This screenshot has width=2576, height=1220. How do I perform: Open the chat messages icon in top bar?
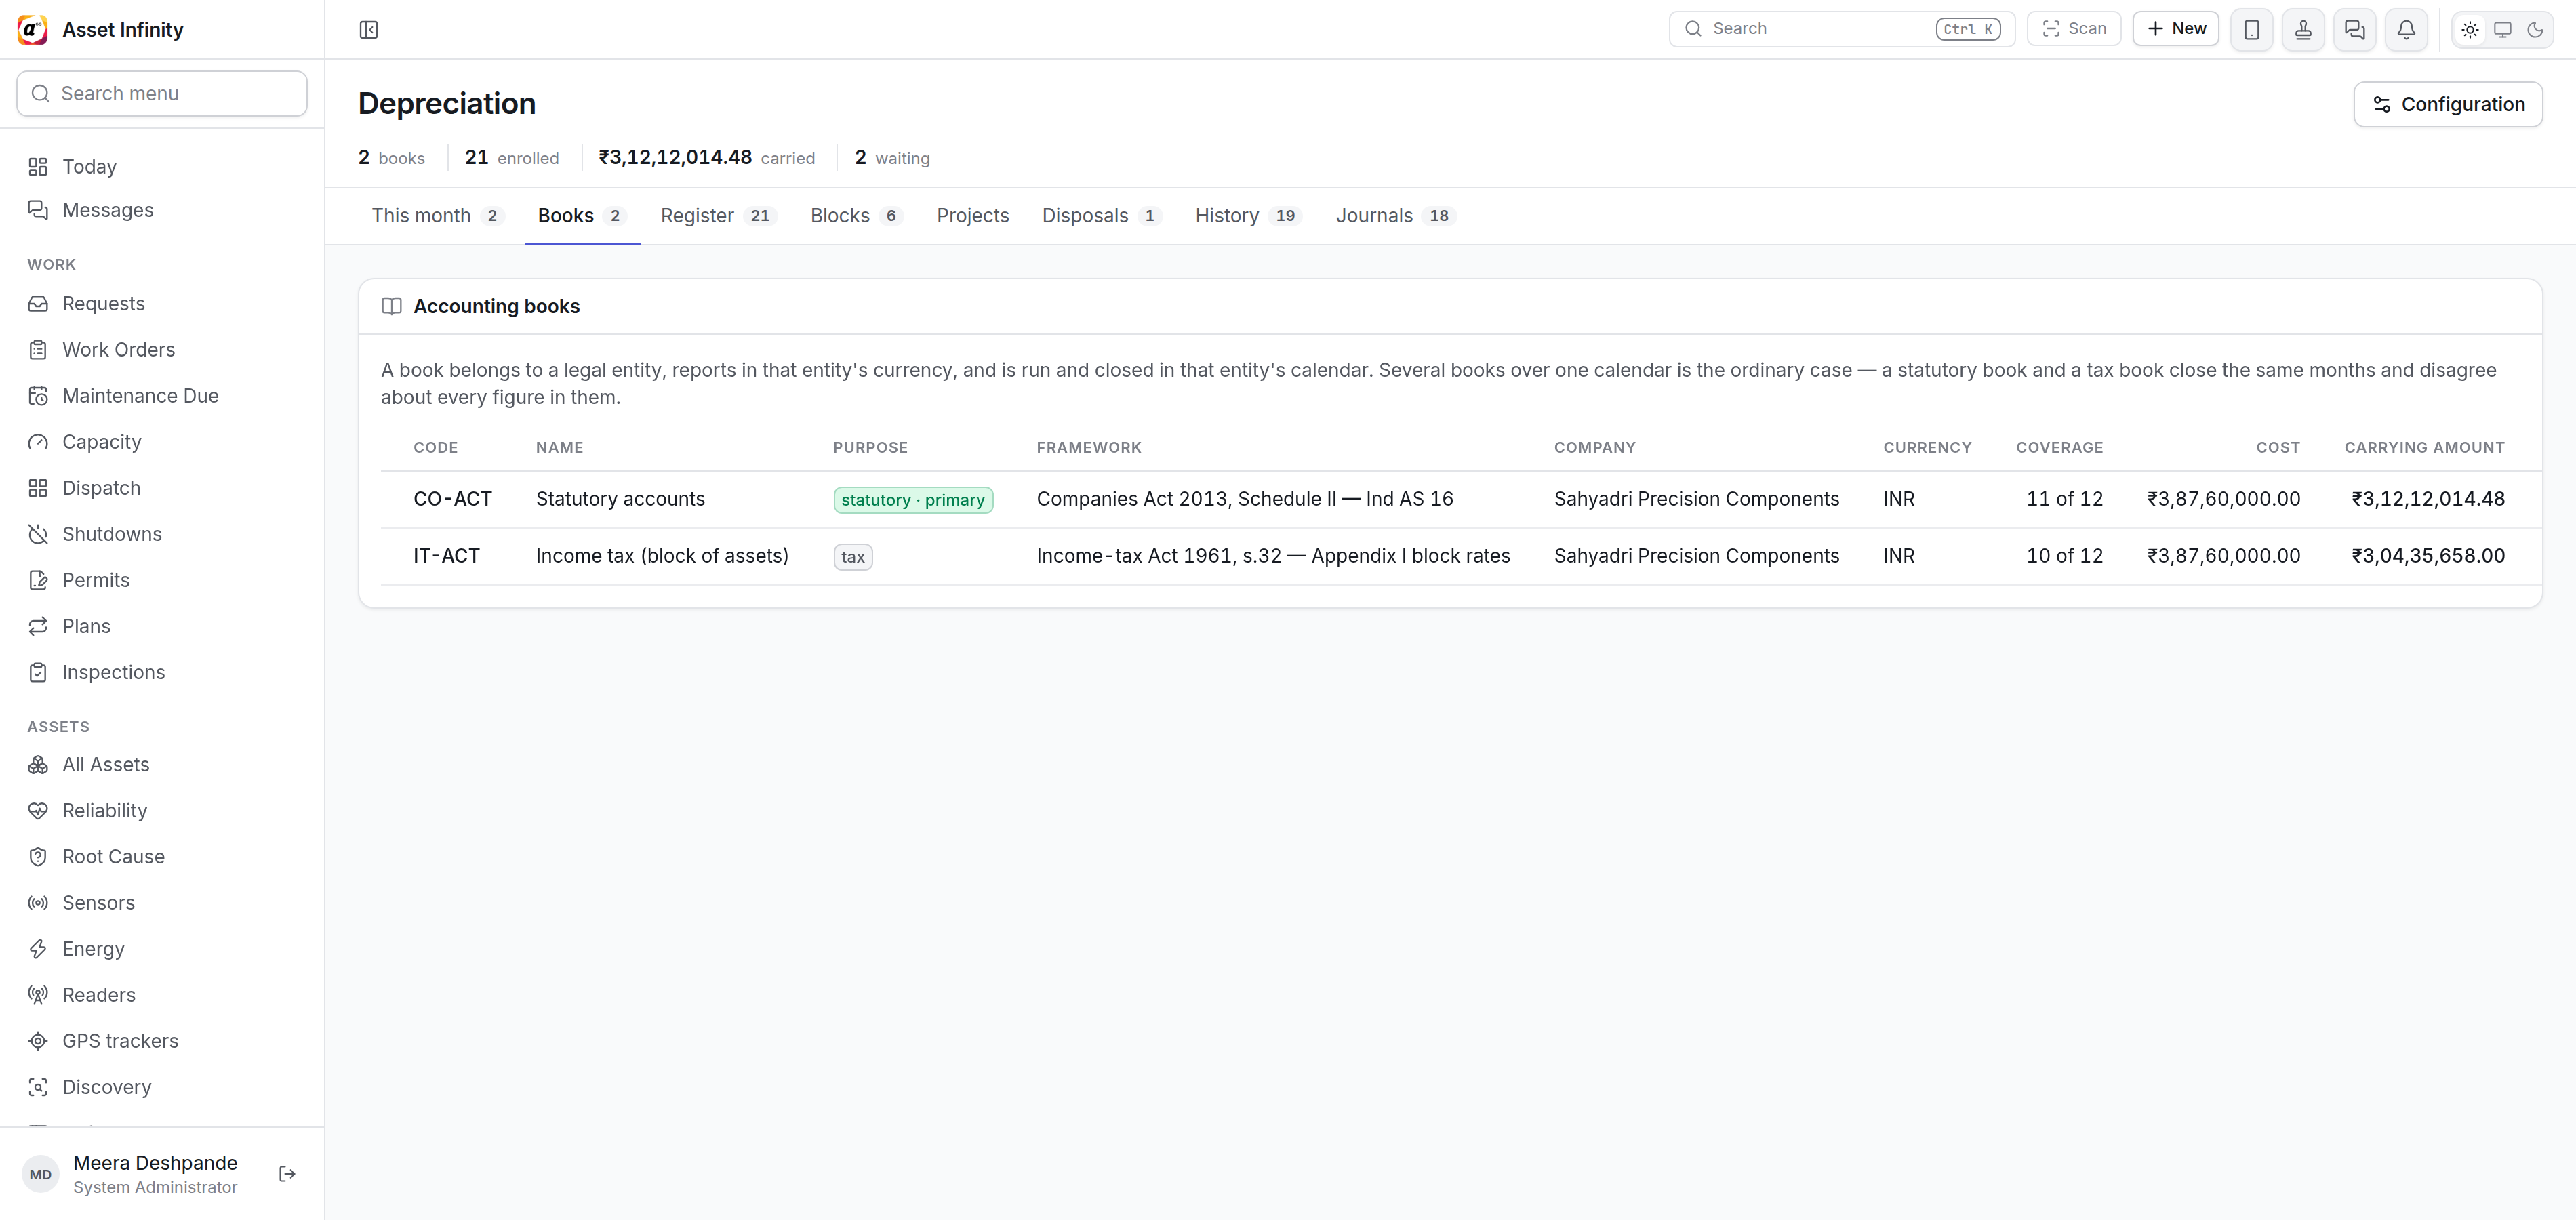click(2354, 29)
